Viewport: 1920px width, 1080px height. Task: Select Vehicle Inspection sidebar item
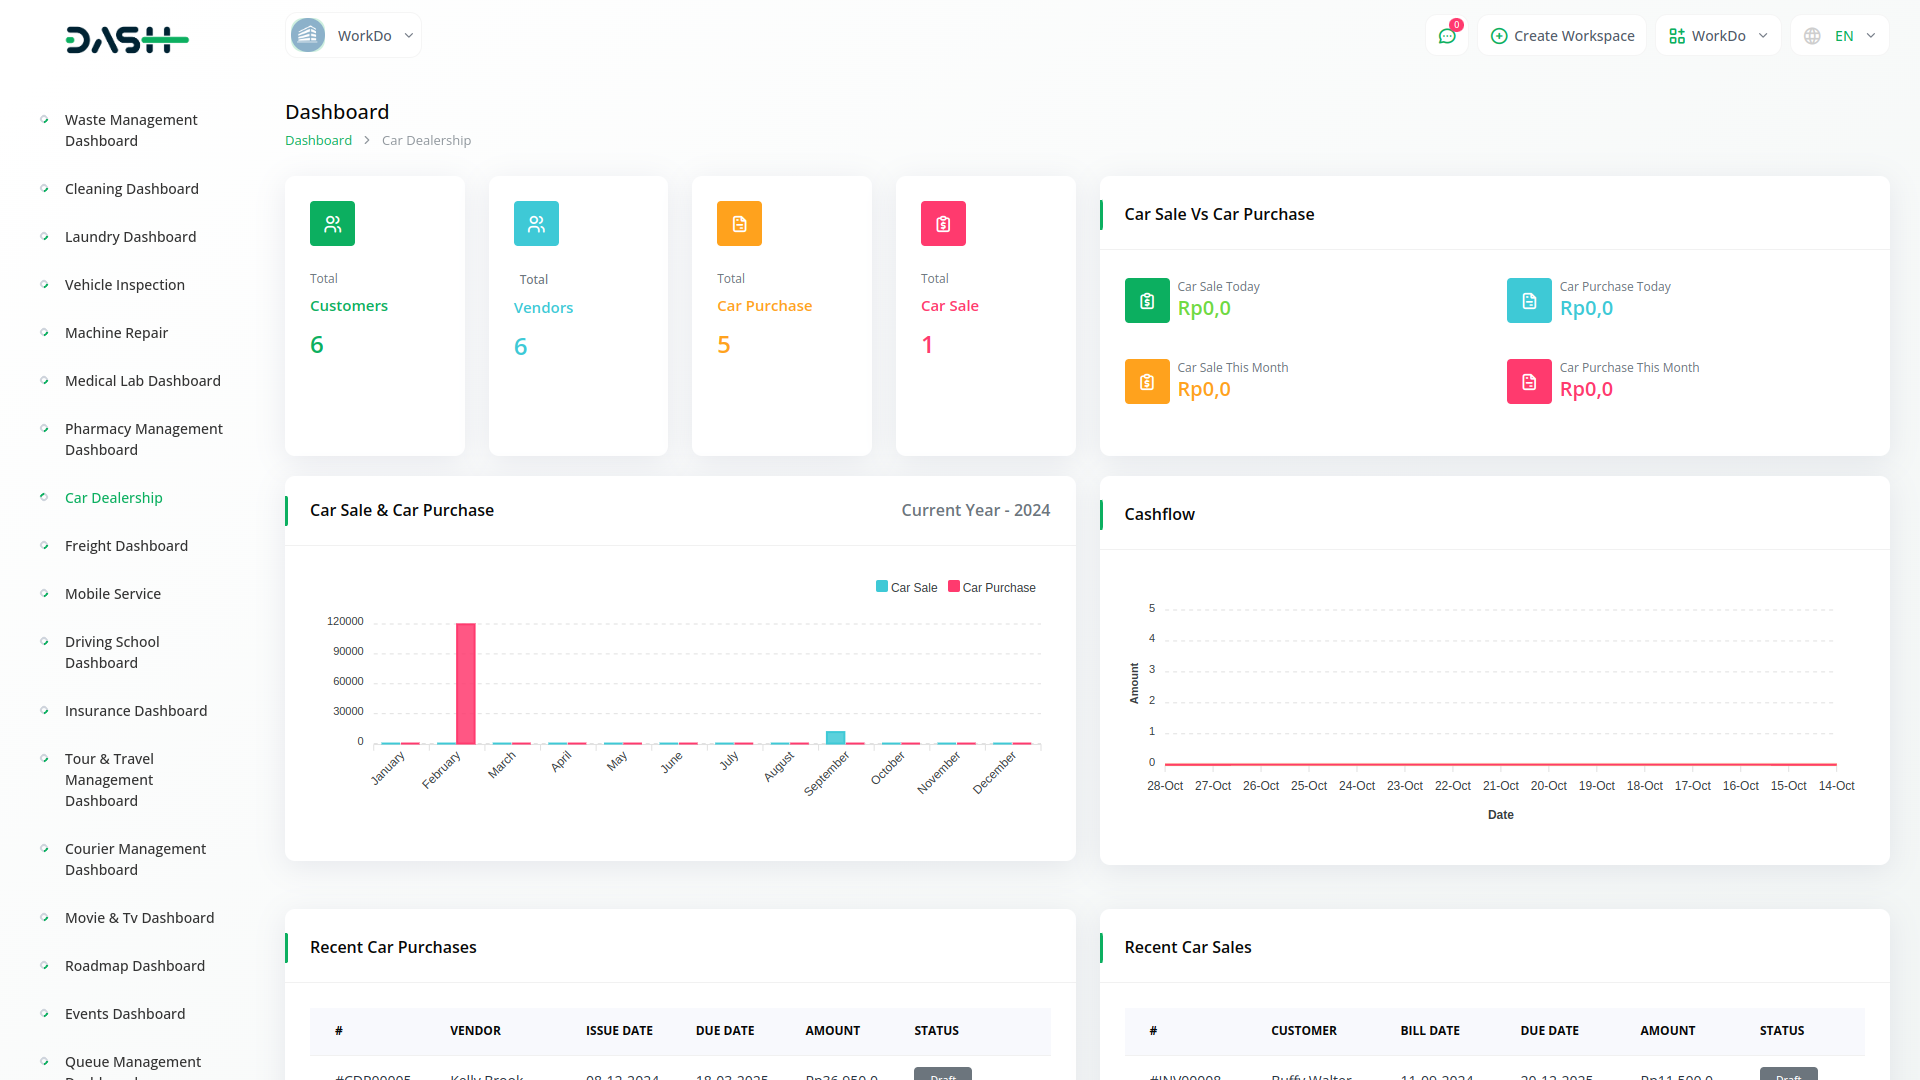coord(125,285)
